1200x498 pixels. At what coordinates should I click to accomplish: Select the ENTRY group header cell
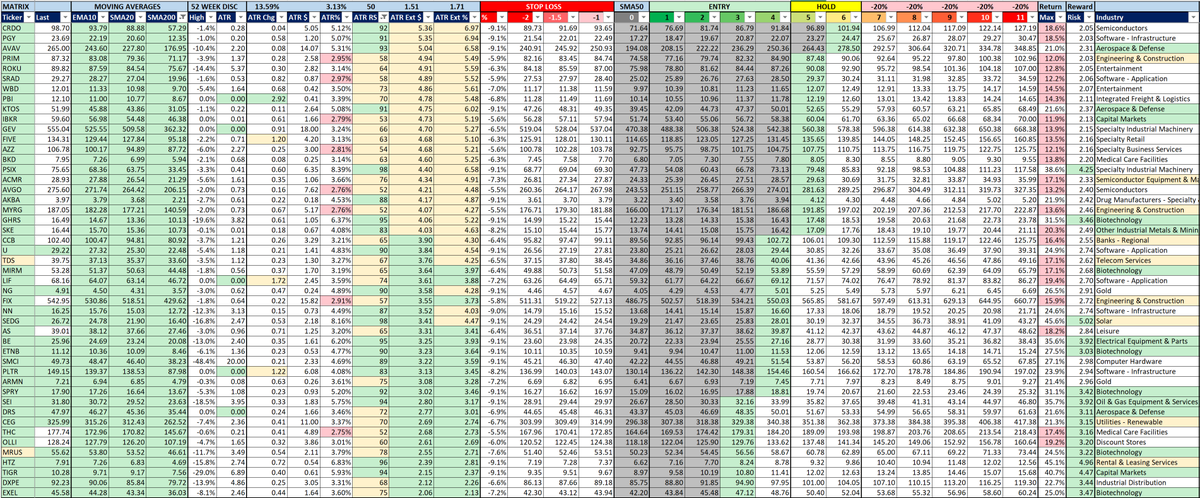(720, 6)
